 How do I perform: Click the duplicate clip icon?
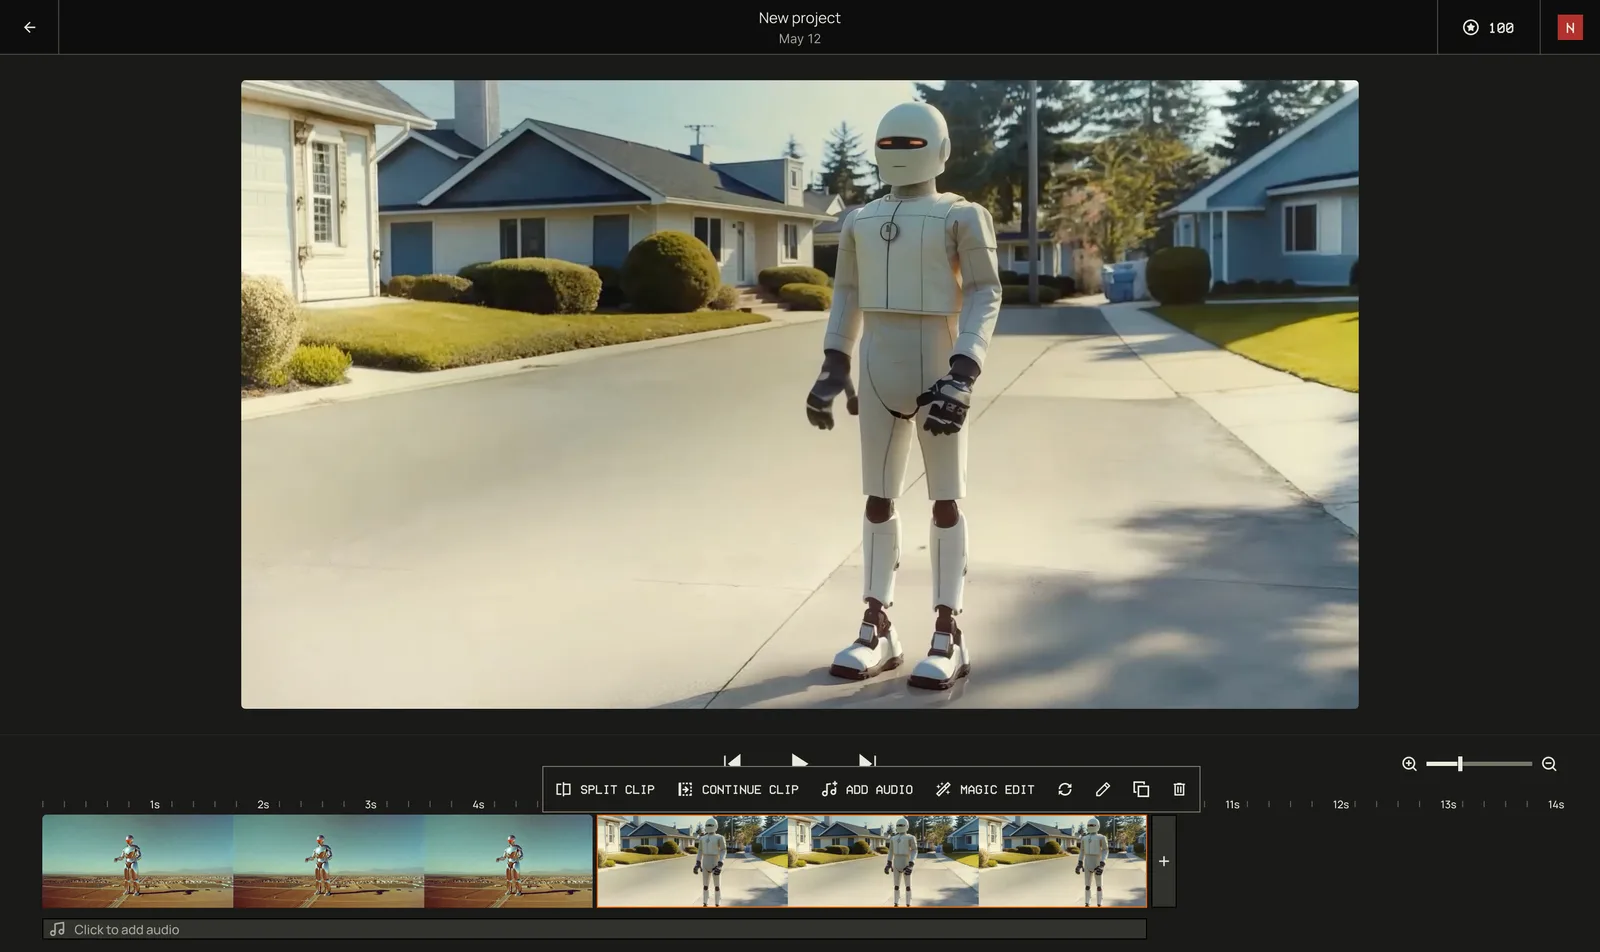(1141, 789)
